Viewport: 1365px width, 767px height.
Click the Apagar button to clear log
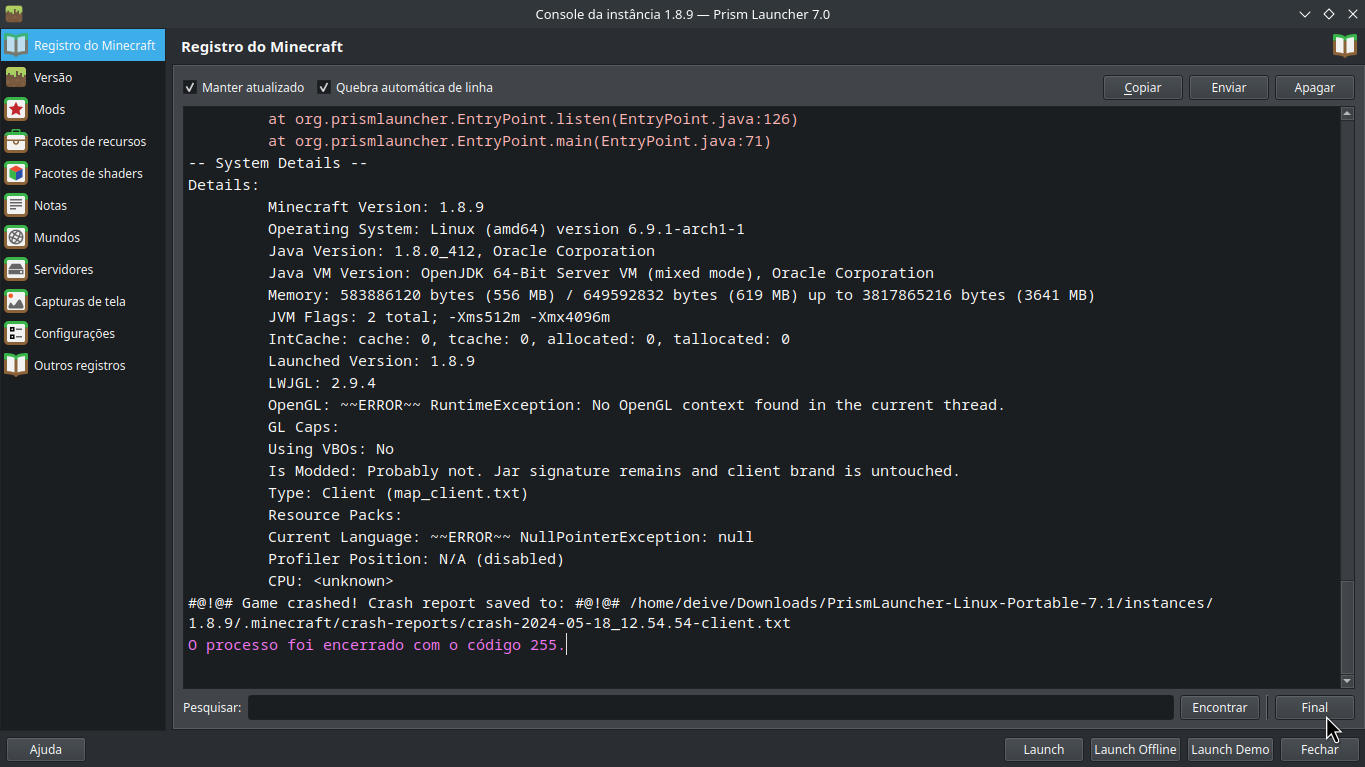(x=1314, y=88)
